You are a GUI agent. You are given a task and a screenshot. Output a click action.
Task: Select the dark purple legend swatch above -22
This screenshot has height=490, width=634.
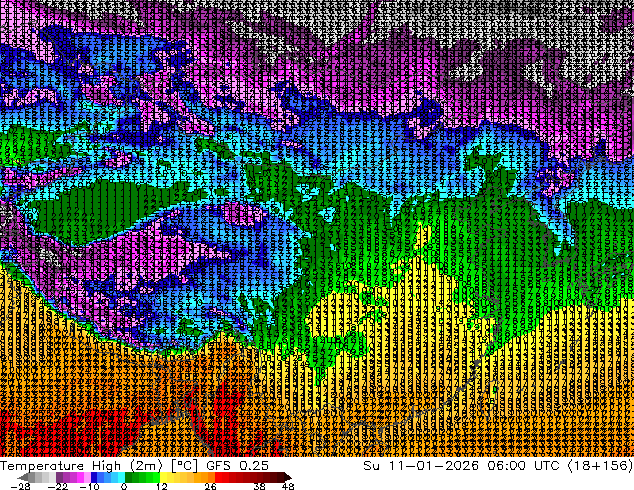point(59,477)
